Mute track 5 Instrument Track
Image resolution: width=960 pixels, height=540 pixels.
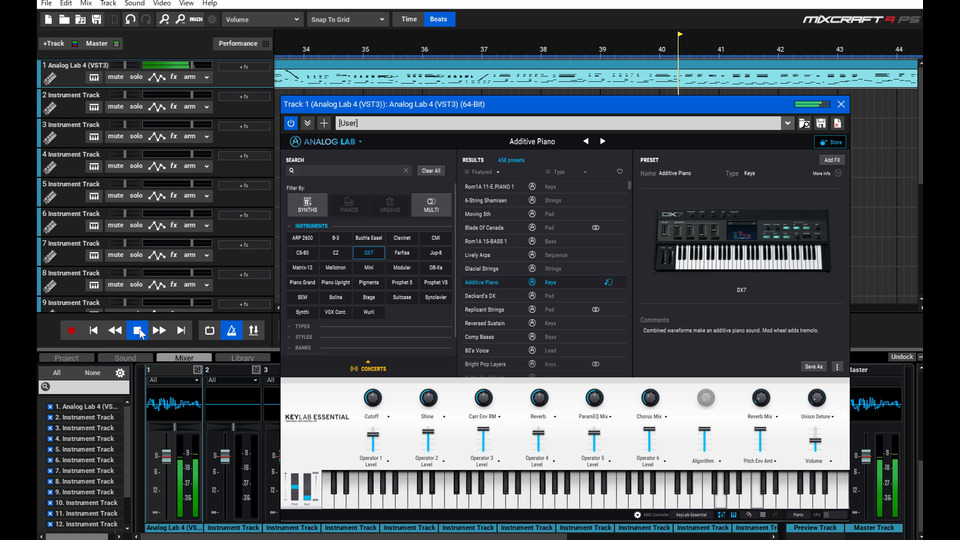coord(115,196)
